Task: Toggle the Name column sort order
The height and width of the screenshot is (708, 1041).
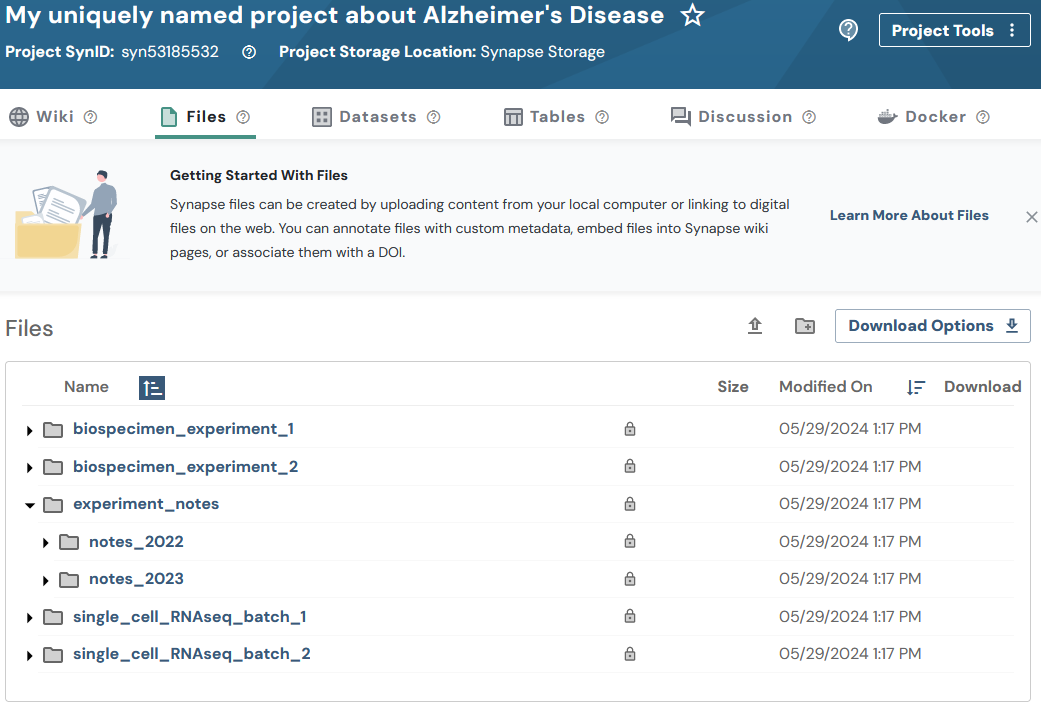Action: point(152,388)
